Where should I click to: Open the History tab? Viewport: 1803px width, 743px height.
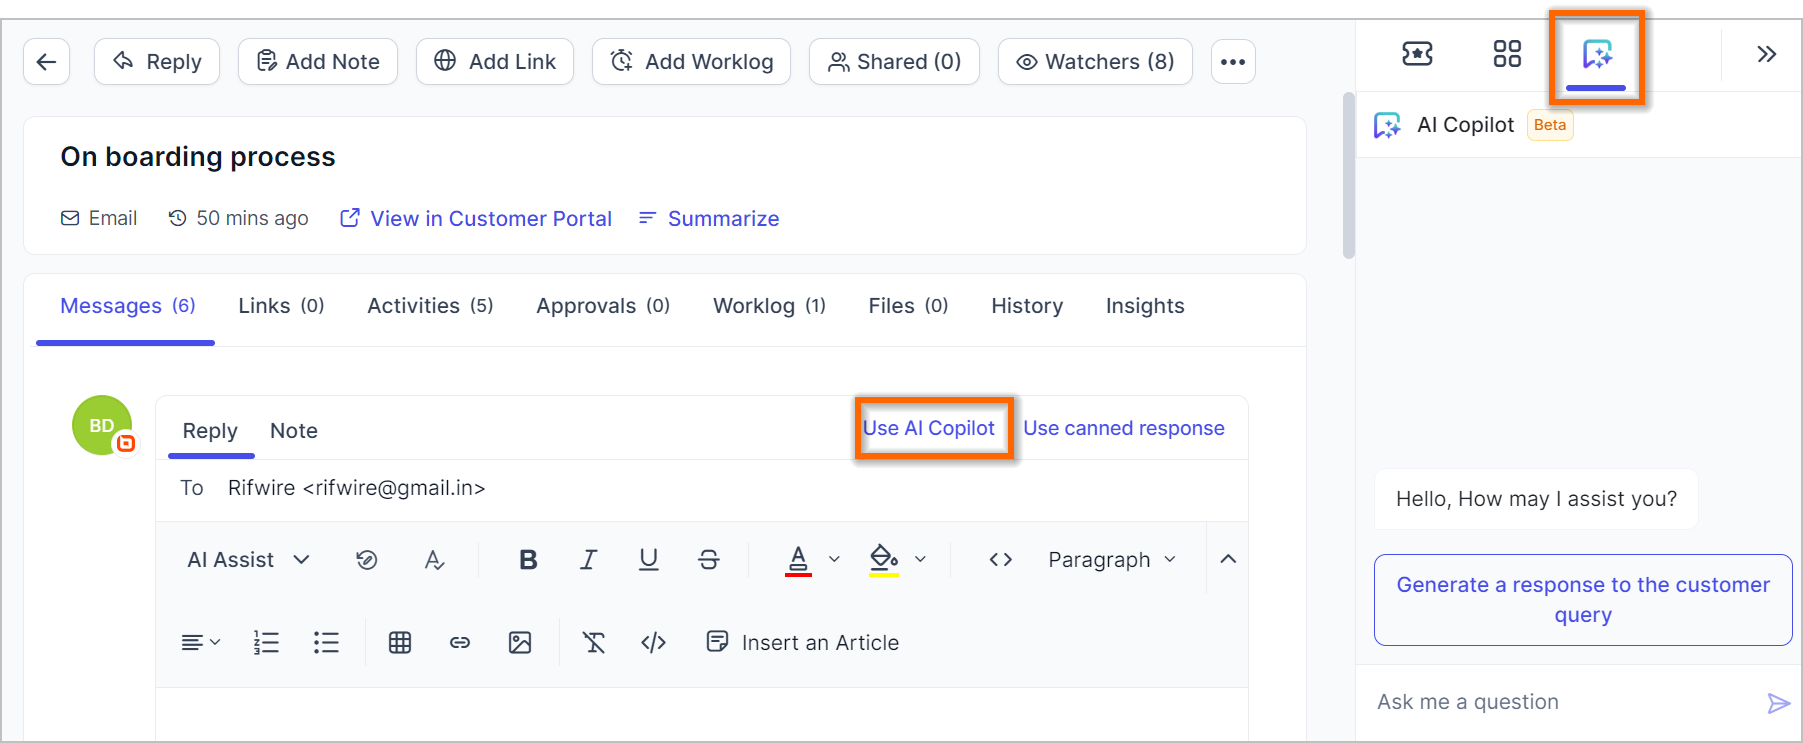[1027, 306]
